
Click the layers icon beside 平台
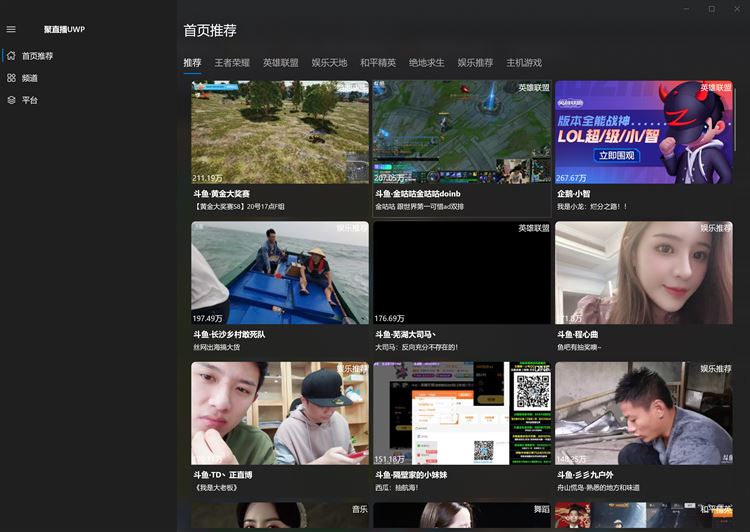[x=11, y=100]
